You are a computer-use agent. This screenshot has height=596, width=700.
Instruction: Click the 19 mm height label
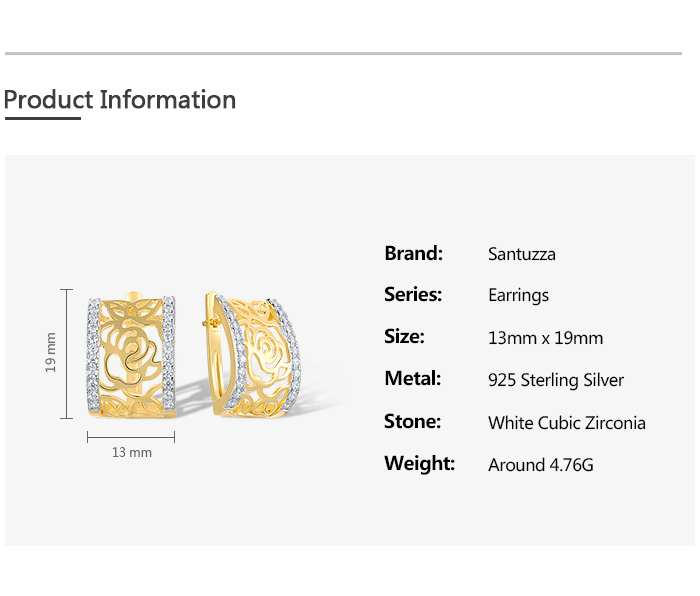pos(50,353)
